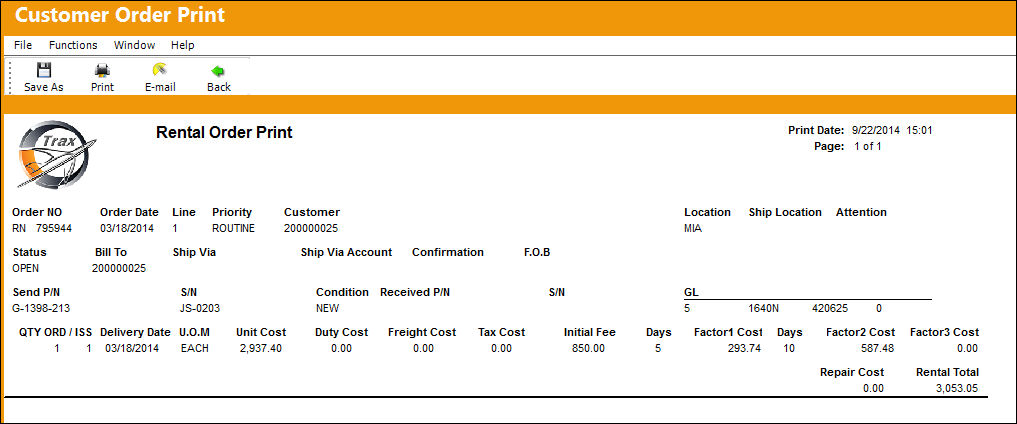Click the Confirmation field label
The height and width of the screenshot is (424, 1017).
pos(448,252)
